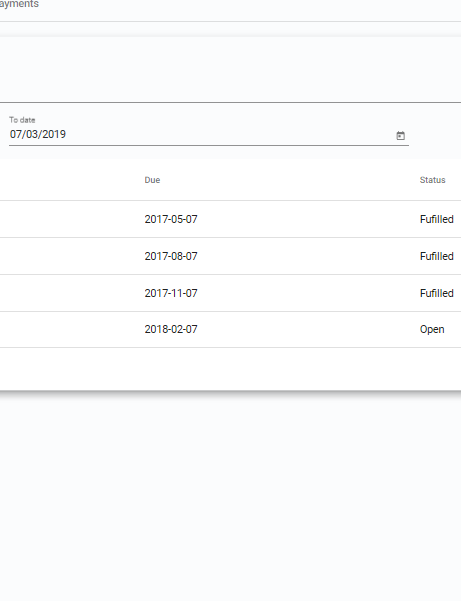Viewport: 461px width, 601px height.
Task: Click Fulfilled status in the 2017-11-07 row
Action: click(436, 293)
